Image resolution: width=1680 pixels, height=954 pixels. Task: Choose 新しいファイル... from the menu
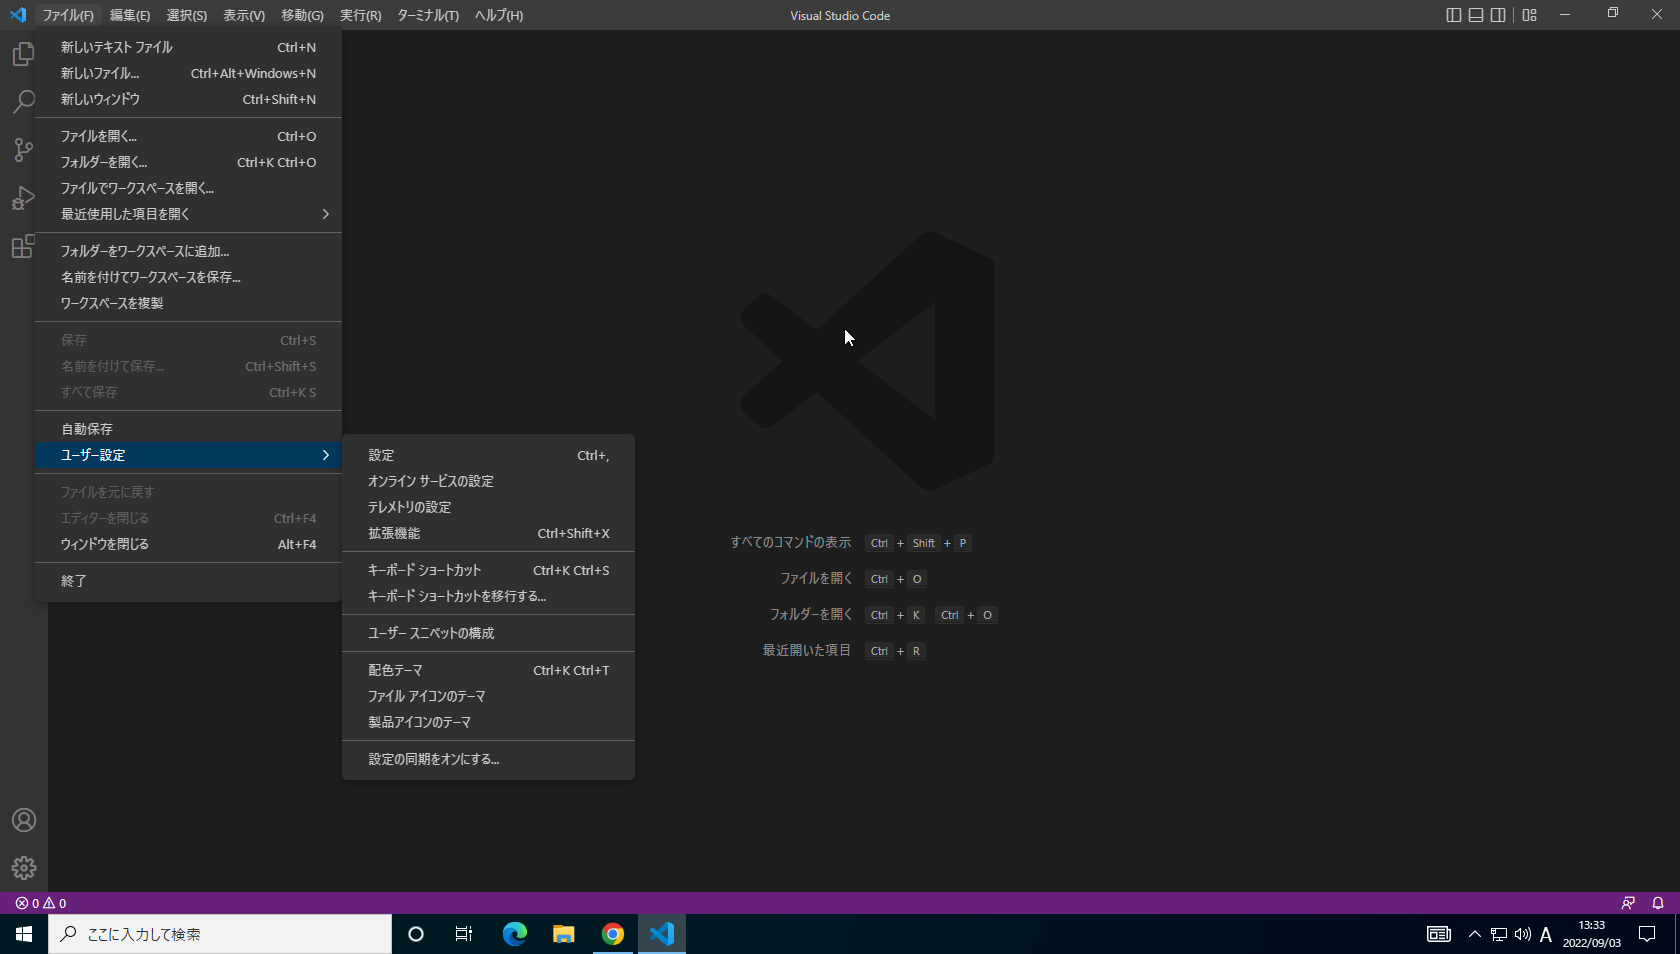(189, 73)
